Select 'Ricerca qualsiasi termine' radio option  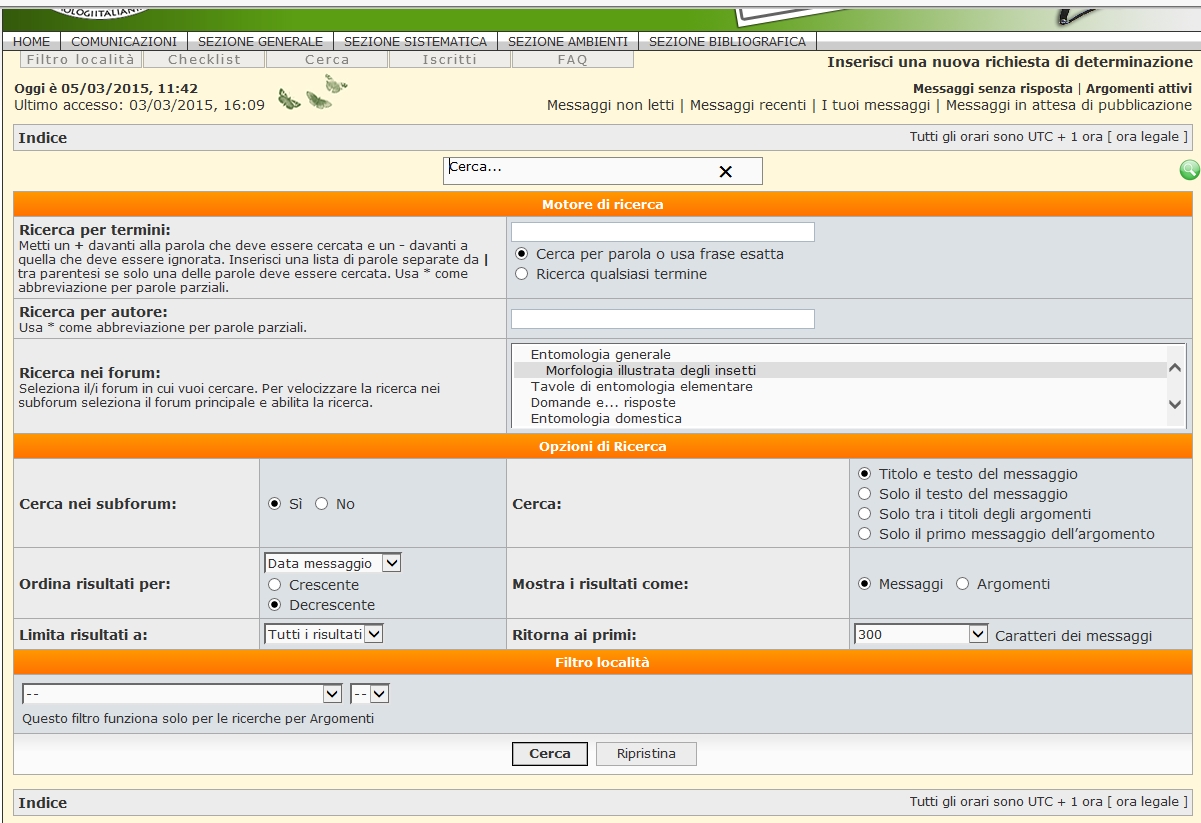pos(521,274)
